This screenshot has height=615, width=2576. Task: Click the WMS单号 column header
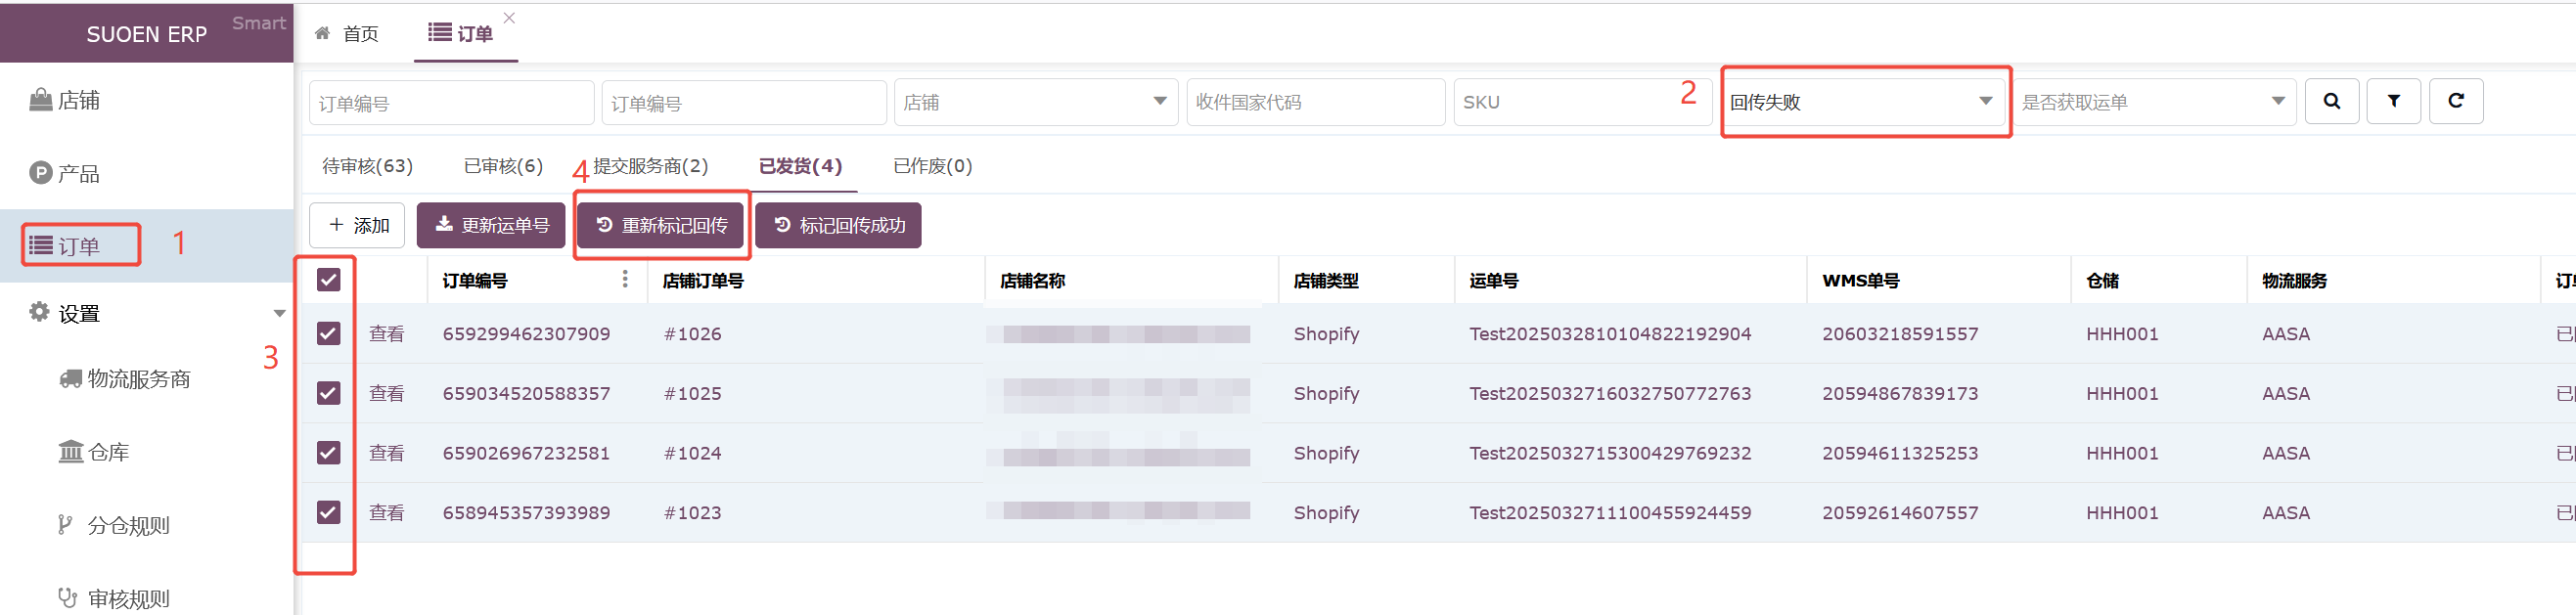point(1860,281)
